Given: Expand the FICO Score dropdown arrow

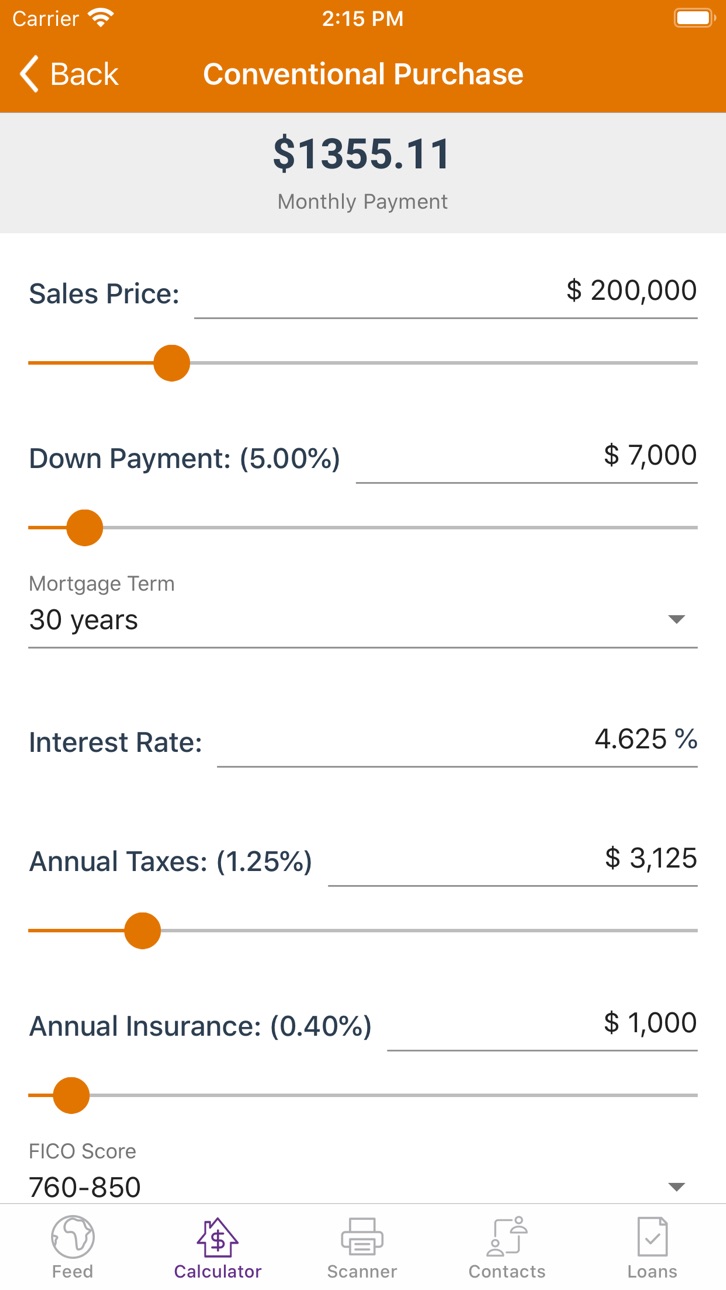Looking at the screenshot, I should coord(677,1187).
